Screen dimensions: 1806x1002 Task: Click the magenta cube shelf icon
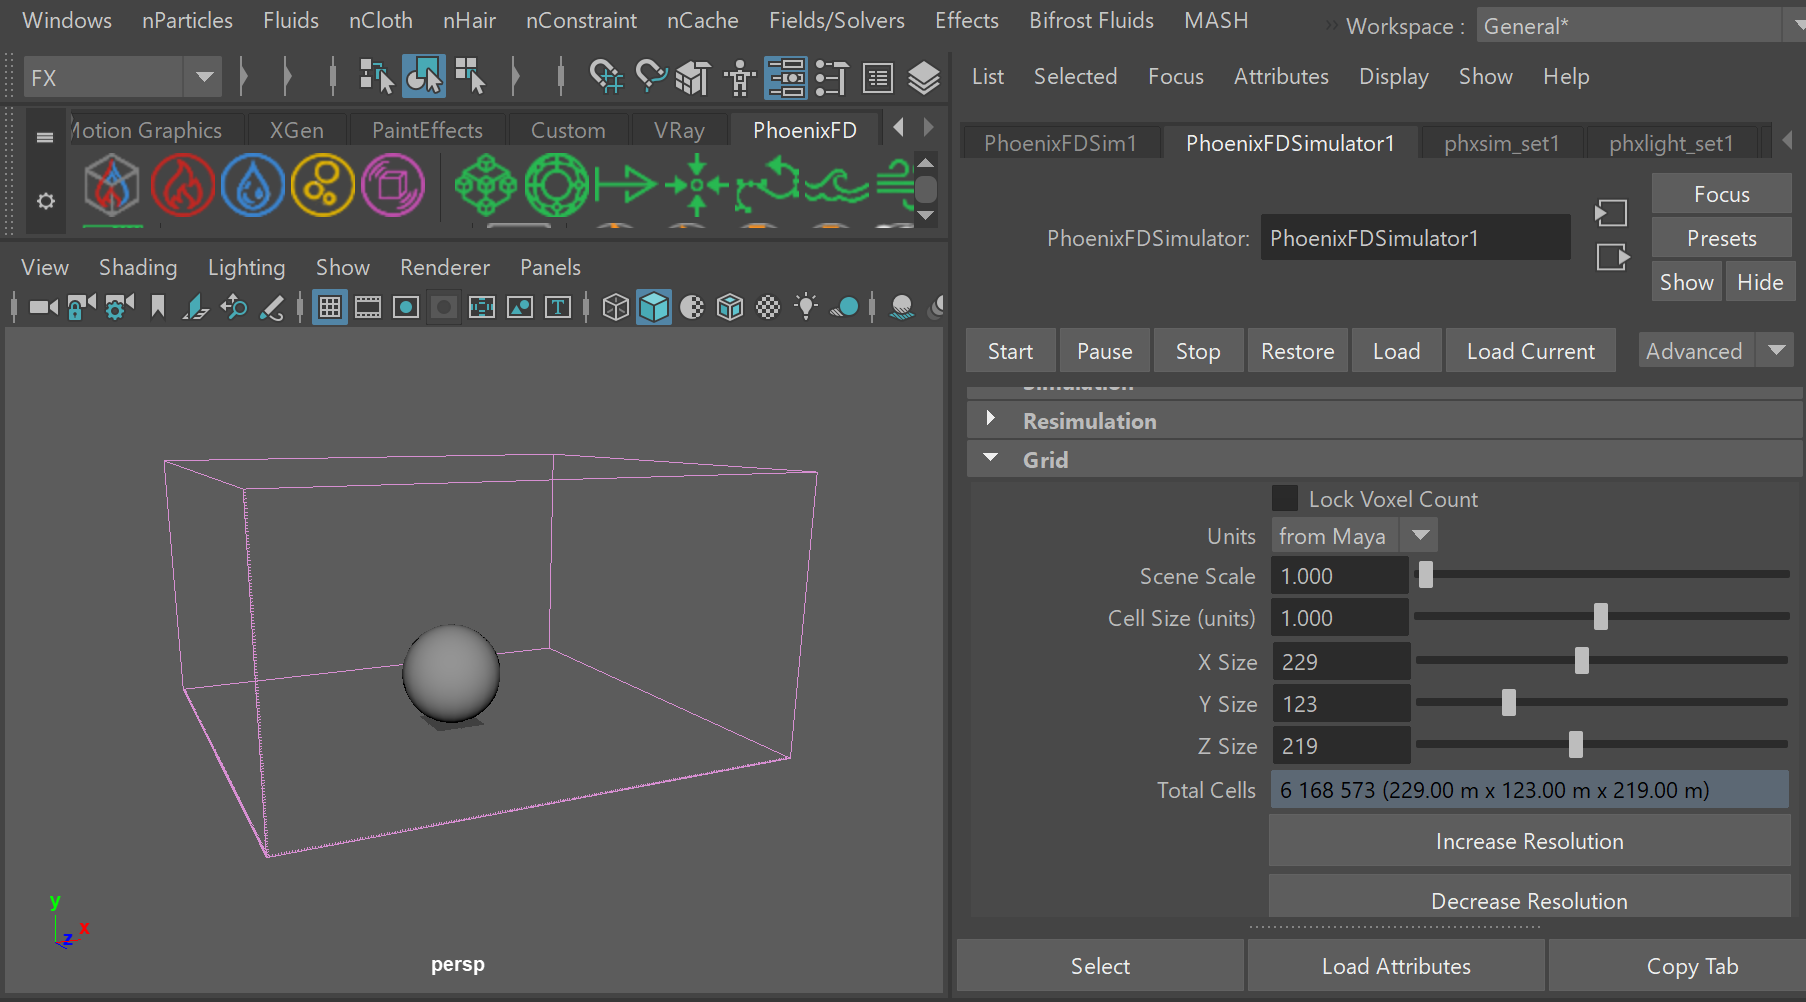[393, 185]
